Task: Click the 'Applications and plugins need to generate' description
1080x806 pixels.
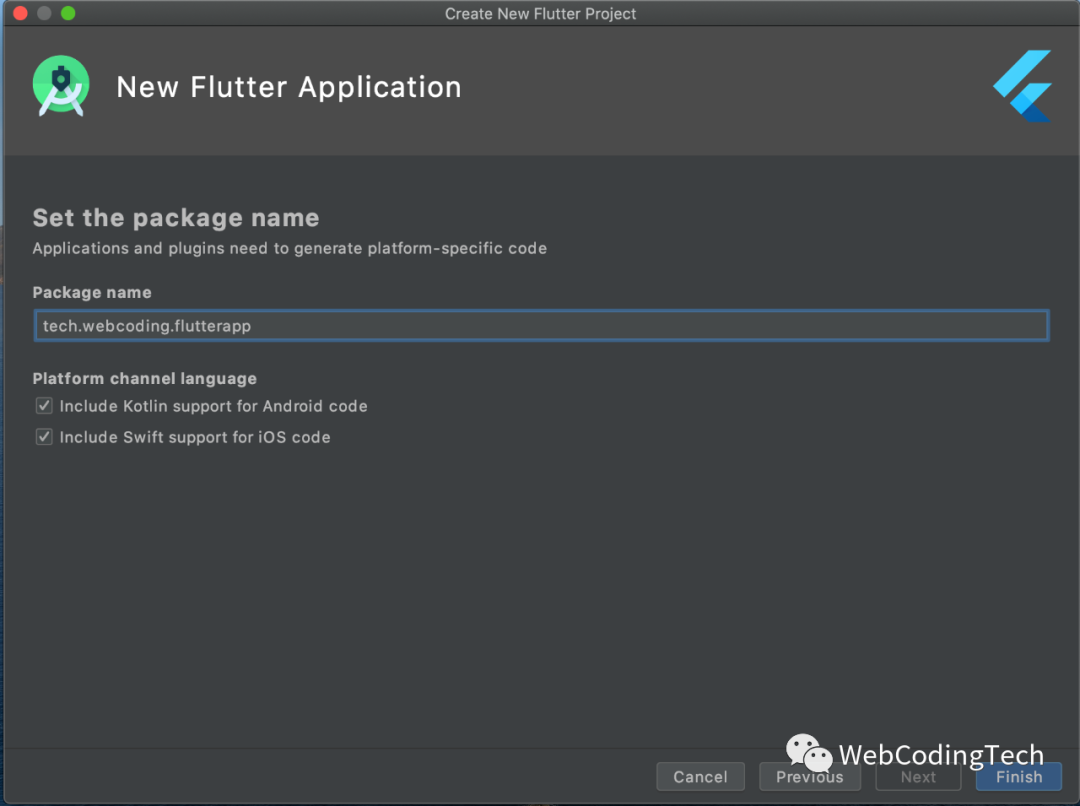Action: pyautogui.click(x=289, y=248)
